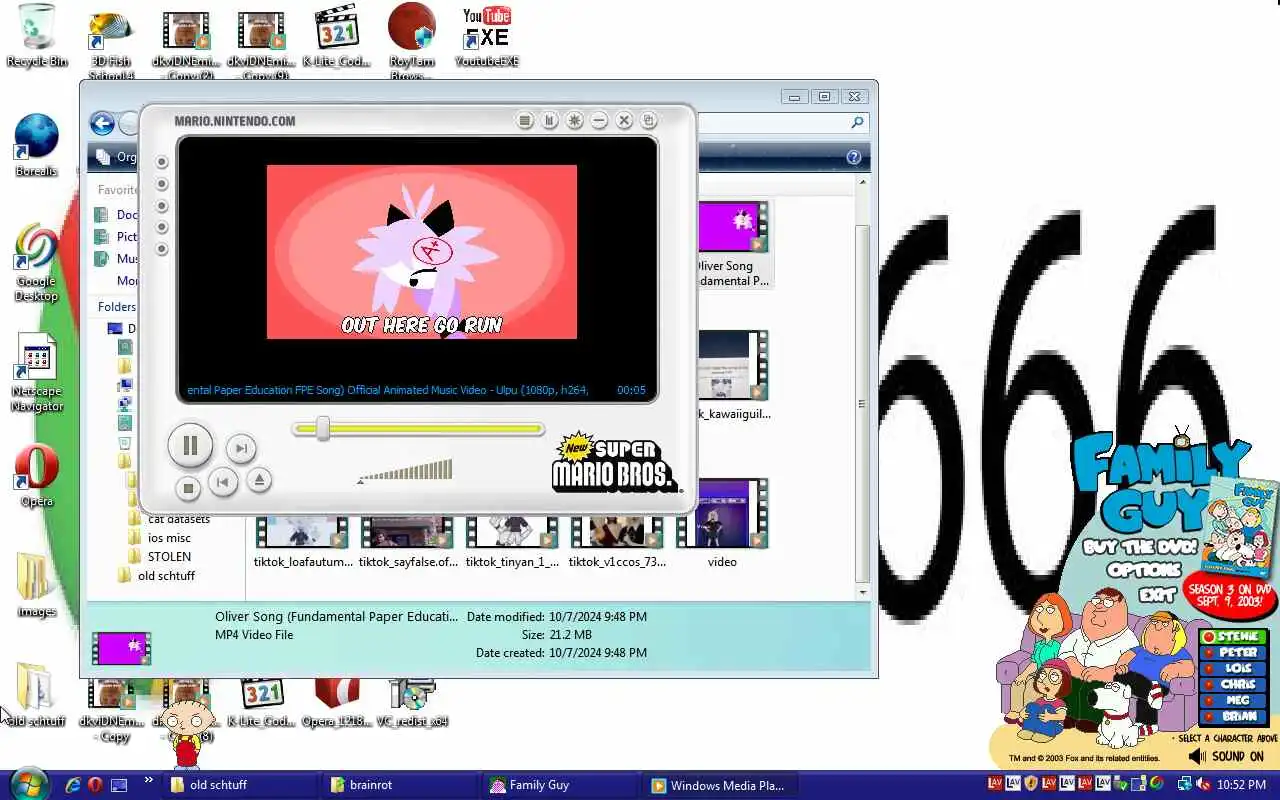Open the Google Desktop shortcut
Viewport: 1280px width, 800px height.
[x=36, y=262]
